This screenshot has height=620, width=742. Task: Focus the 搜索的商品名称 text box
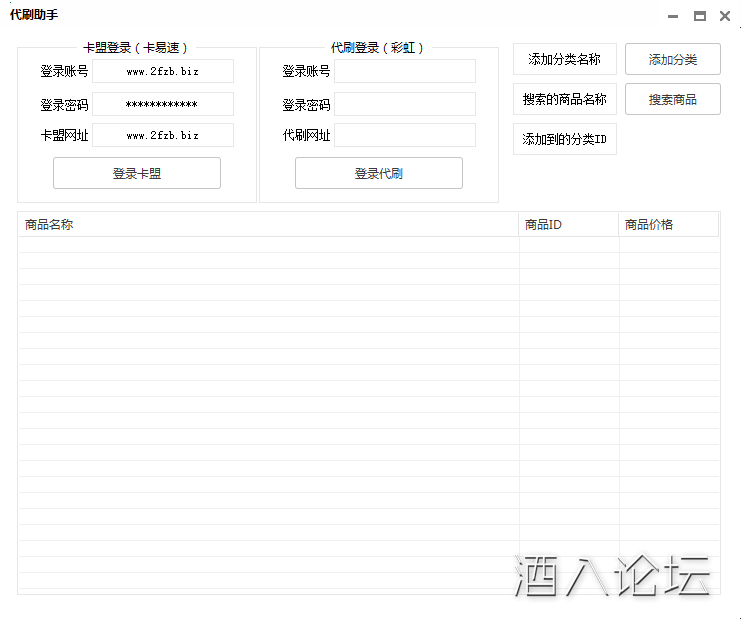(565, 99)
